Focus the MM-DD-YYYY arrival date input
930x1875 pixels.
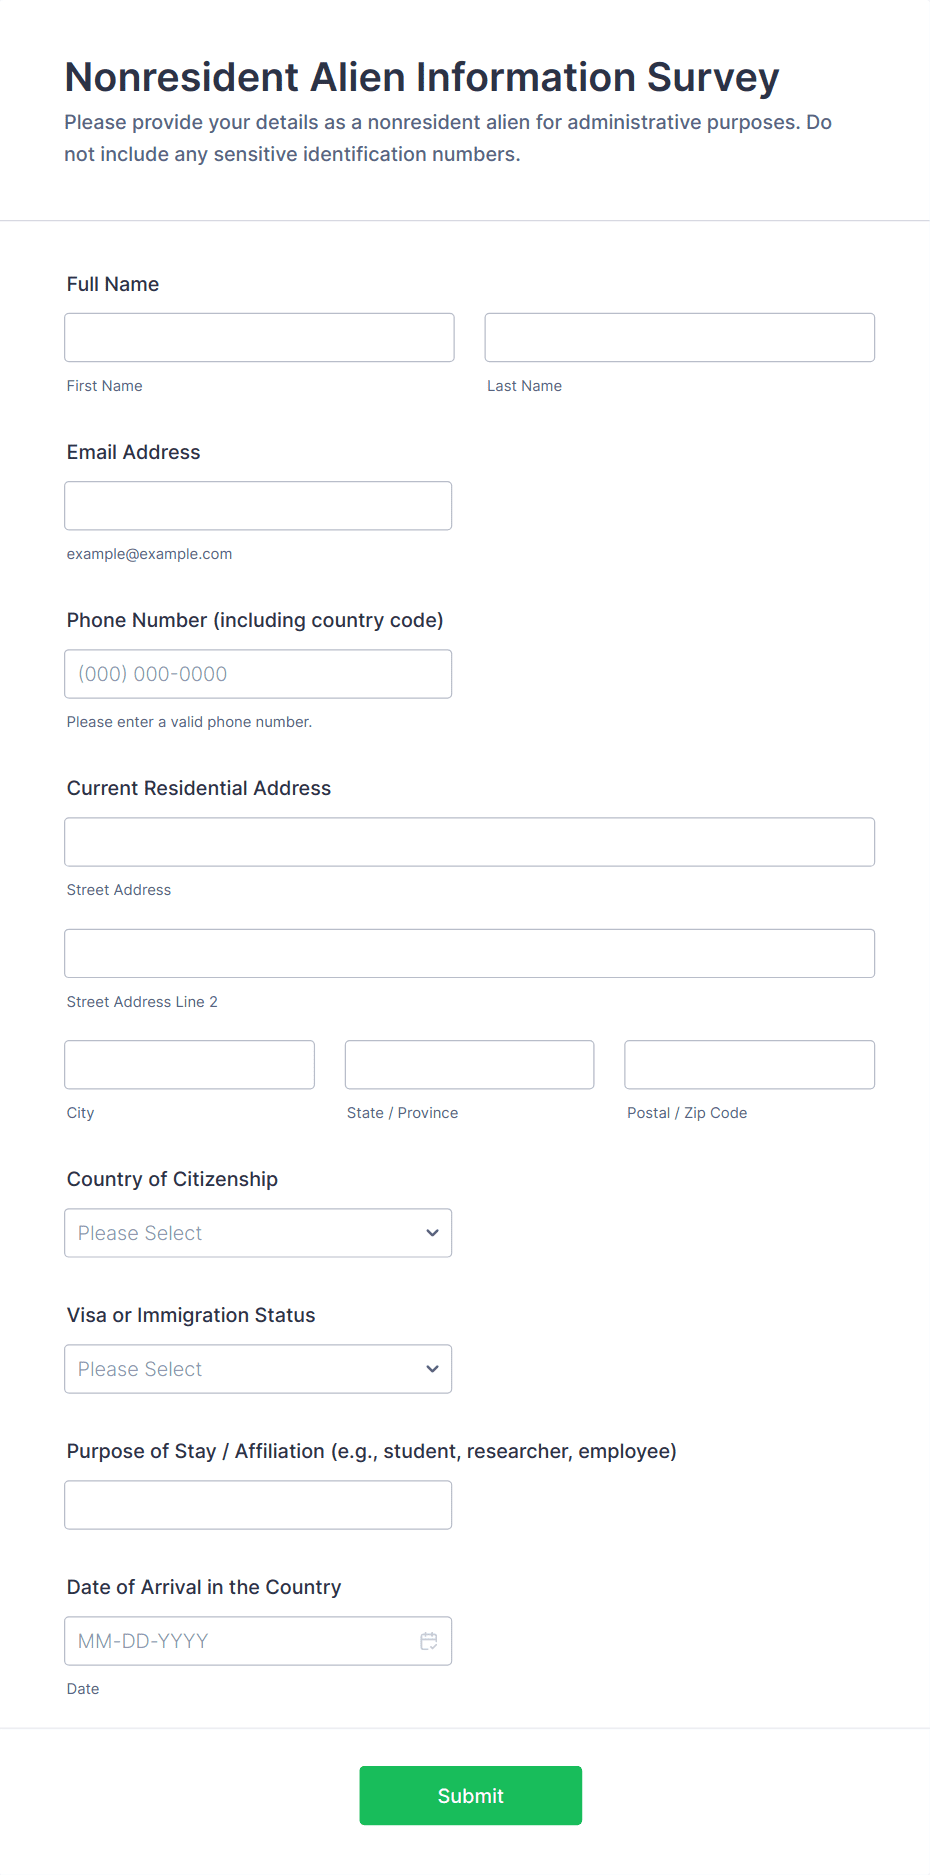258,1641
